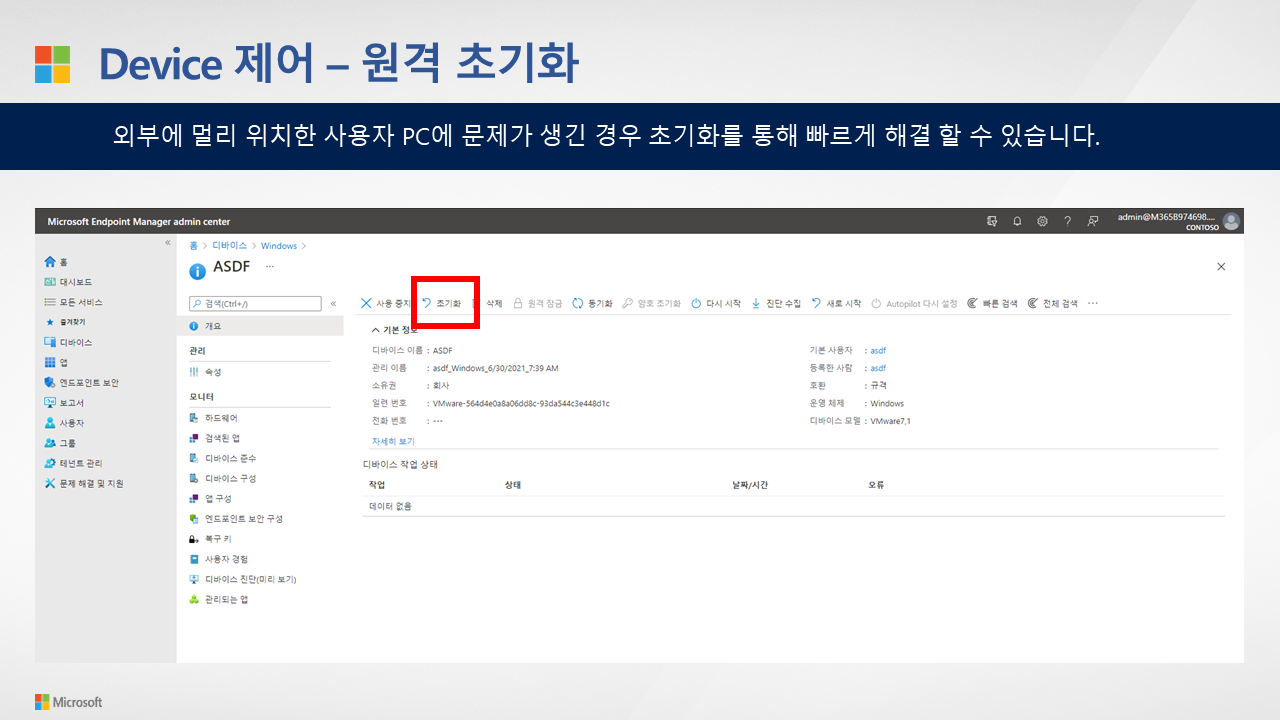Click the 동기화 sync command
Screen dimensions: 1280x720
[592, 303]
